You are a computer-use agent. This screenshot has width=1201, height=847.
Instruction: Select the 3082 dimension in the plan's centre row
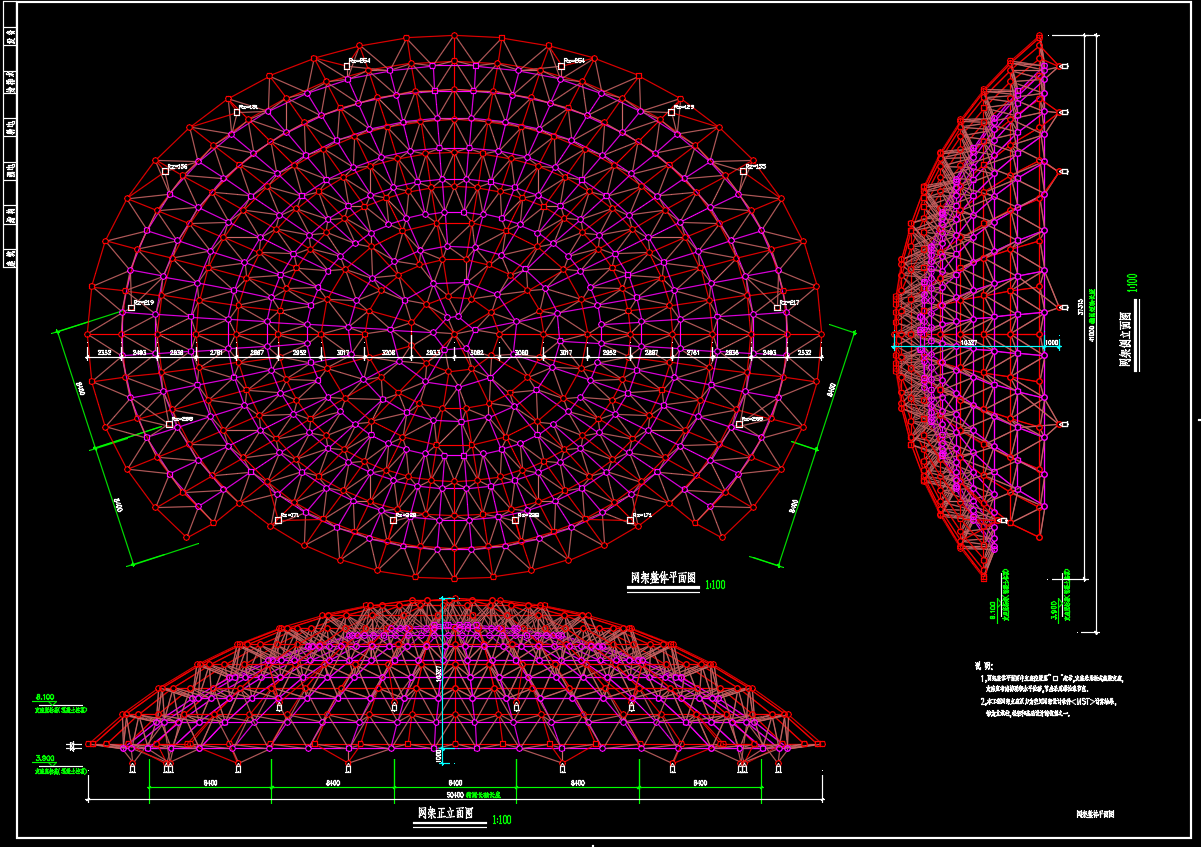[477, 352]
